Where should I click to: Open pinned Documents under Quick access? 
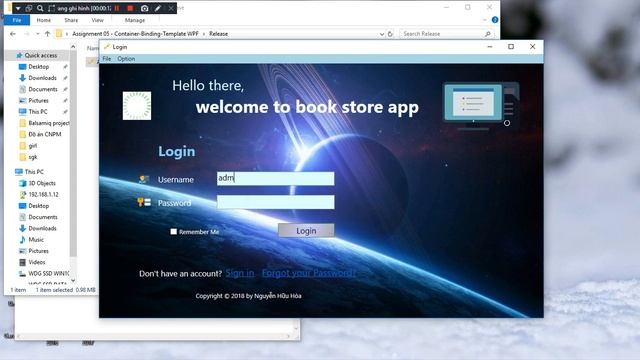[x=42, y=89]
